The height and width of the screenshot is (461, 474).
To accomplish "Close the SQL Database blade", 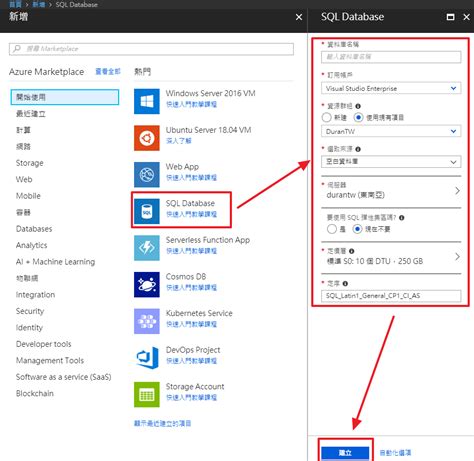I will point(466,17).
